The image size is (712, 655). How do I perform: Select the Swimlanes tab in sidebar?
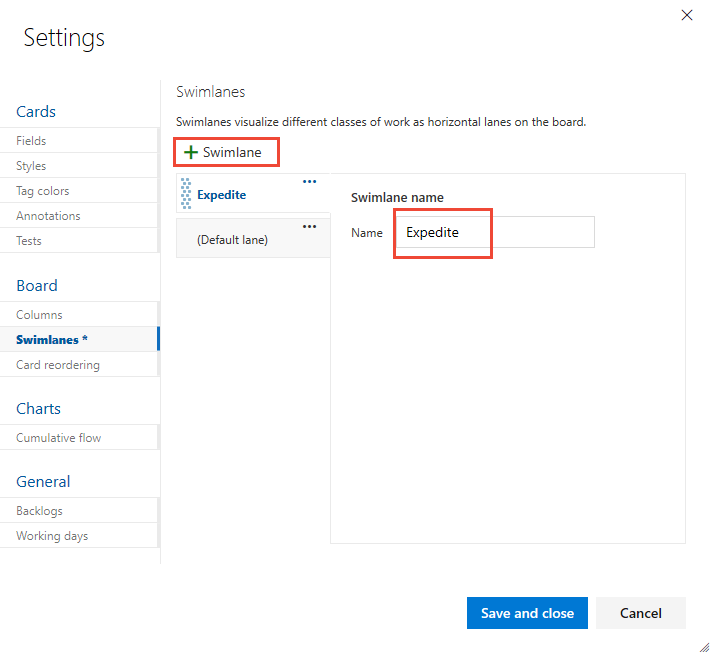click(79, 339)
